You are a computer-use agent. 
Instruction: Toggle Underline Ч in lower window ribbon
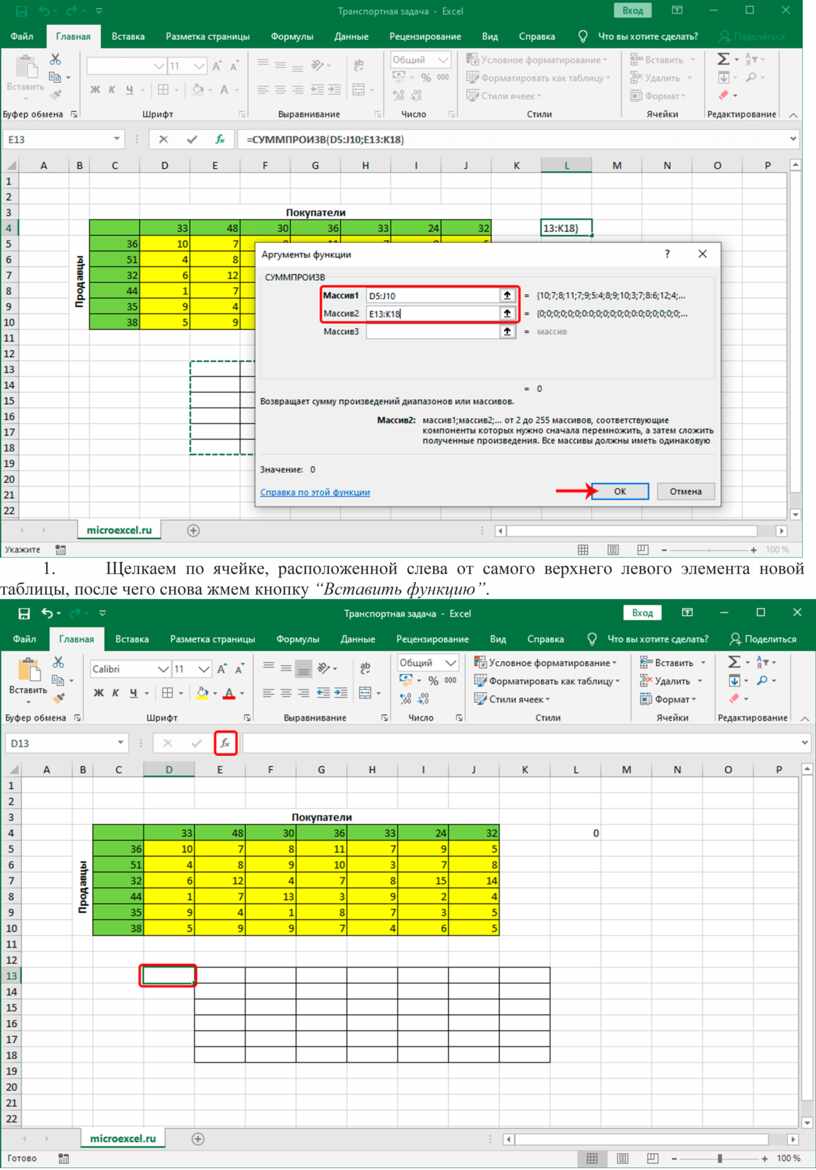(x=133, y=693)
